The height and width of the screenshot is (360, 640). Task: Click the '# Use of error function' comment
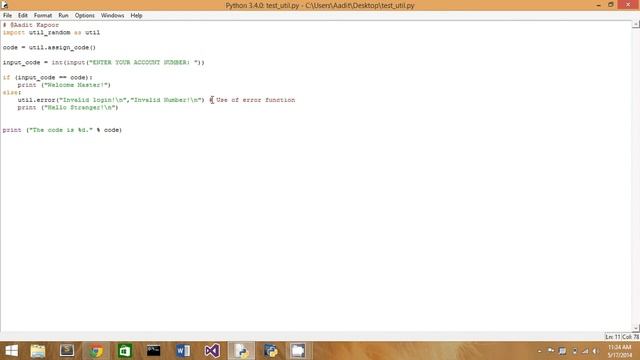tap(252, 100)
